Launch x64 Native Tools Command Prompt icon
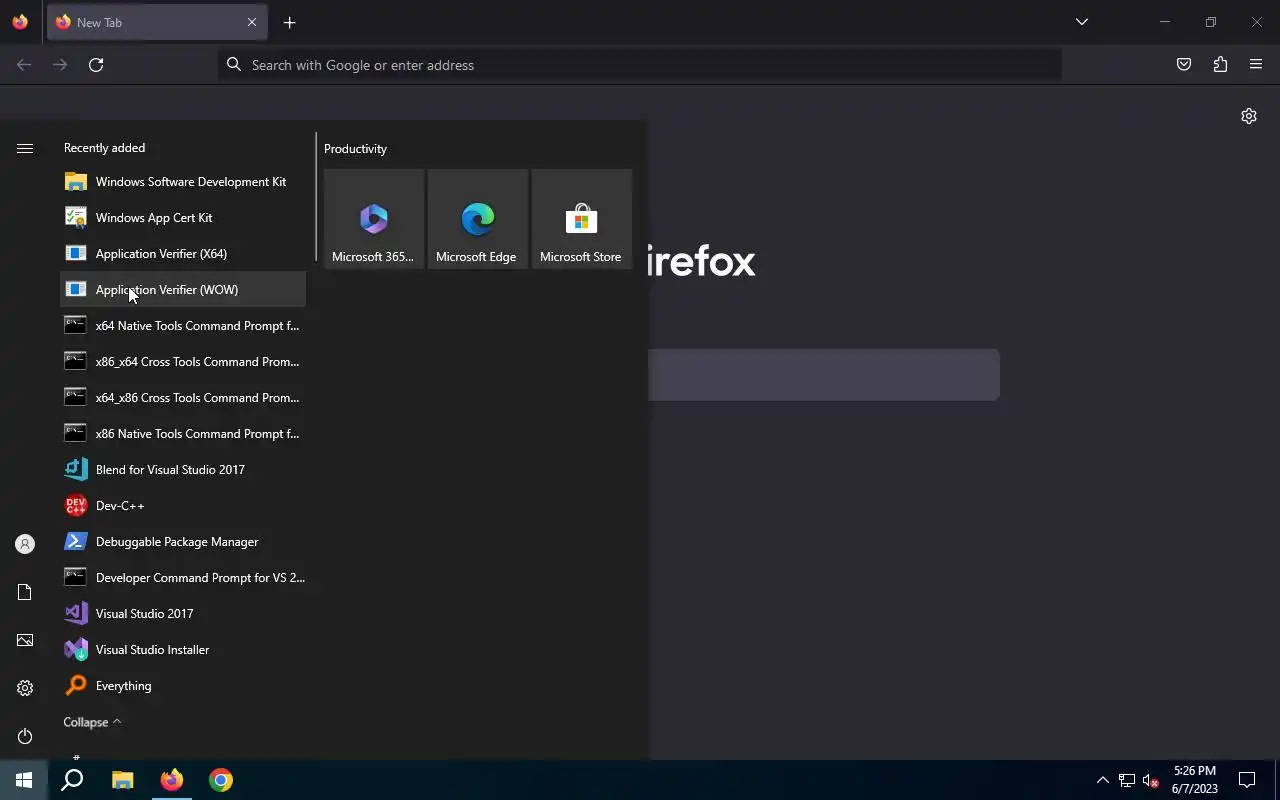This screenshot has height=800, width=1280. click(x=76, y=326)
